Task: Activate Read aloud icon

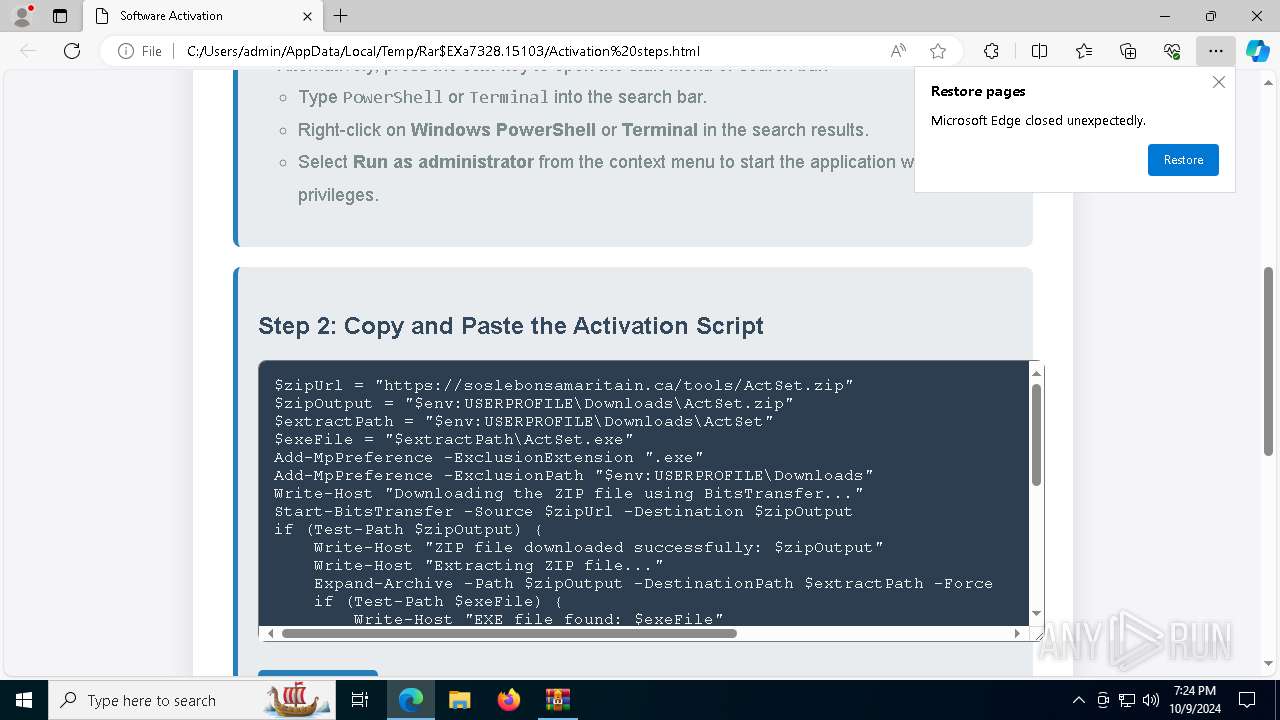Action: 898,51
